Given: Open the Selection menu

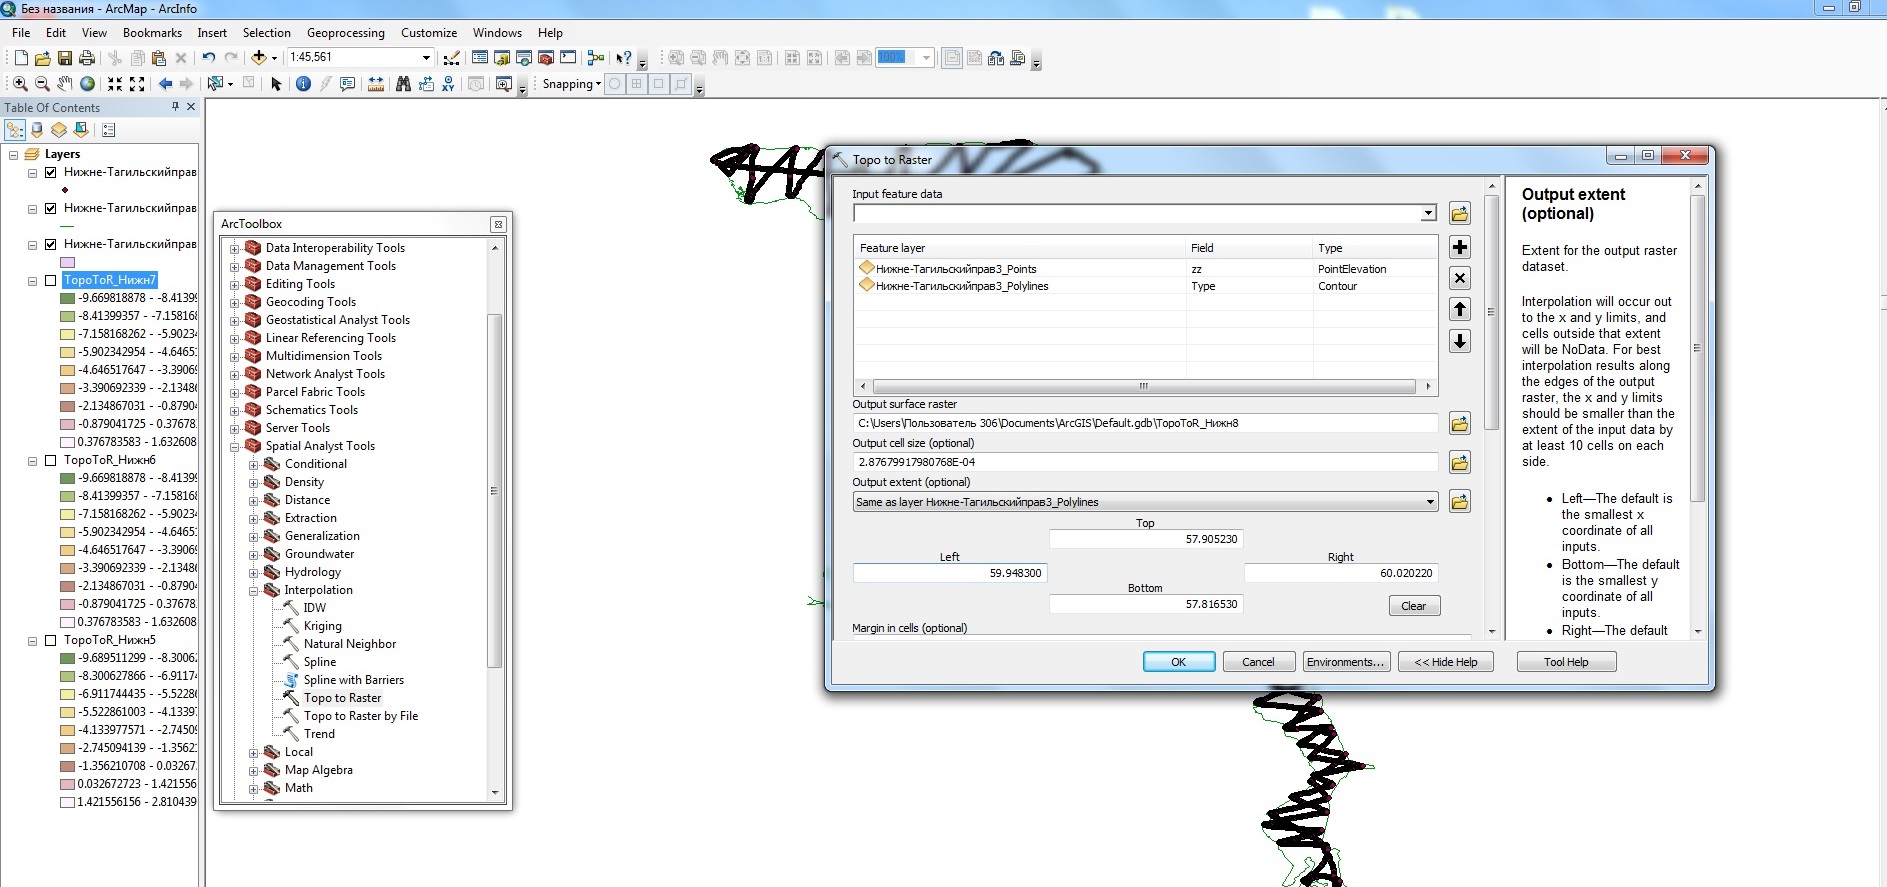Looking at the screenshot, I should pos(267,33).
